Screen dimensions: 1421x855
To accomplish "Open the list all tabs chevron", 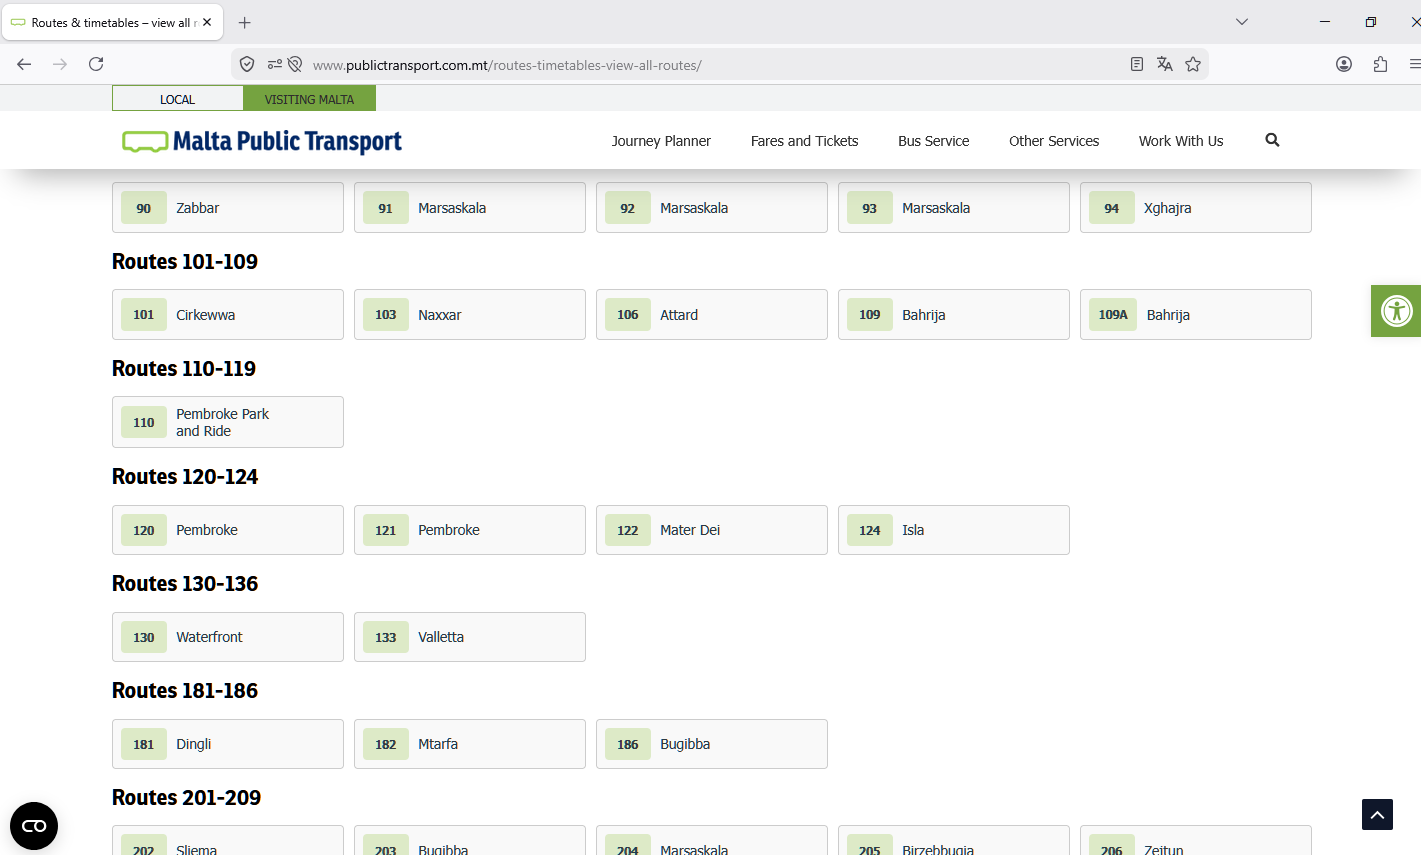I will pyautogui.click(x=1242, y=22).
